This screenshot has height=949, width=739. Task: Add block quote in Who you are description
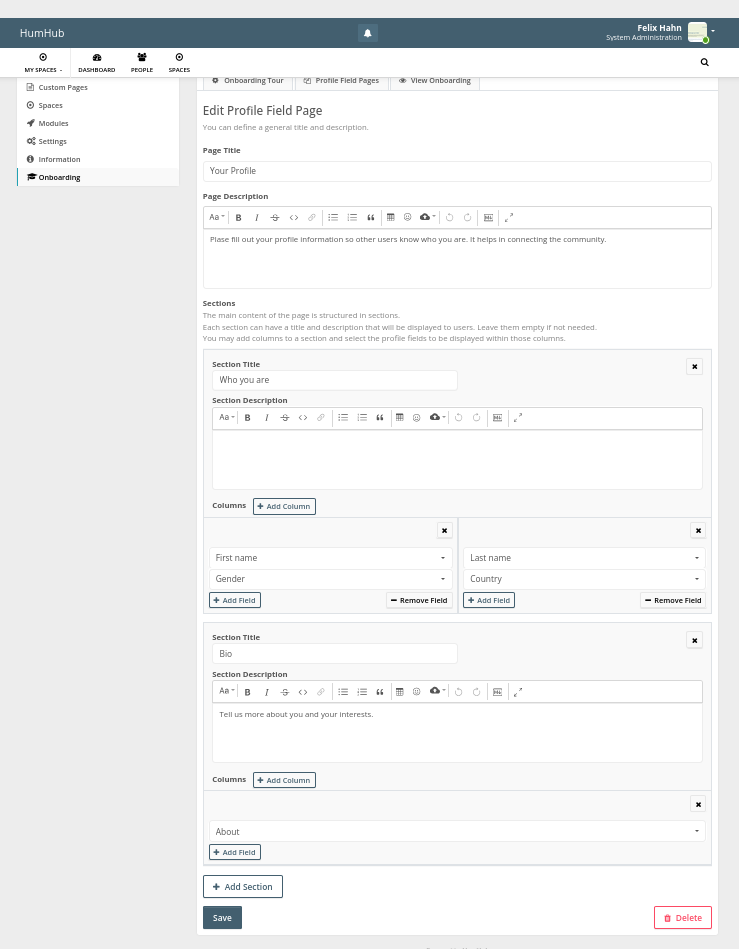pos(380,418)
